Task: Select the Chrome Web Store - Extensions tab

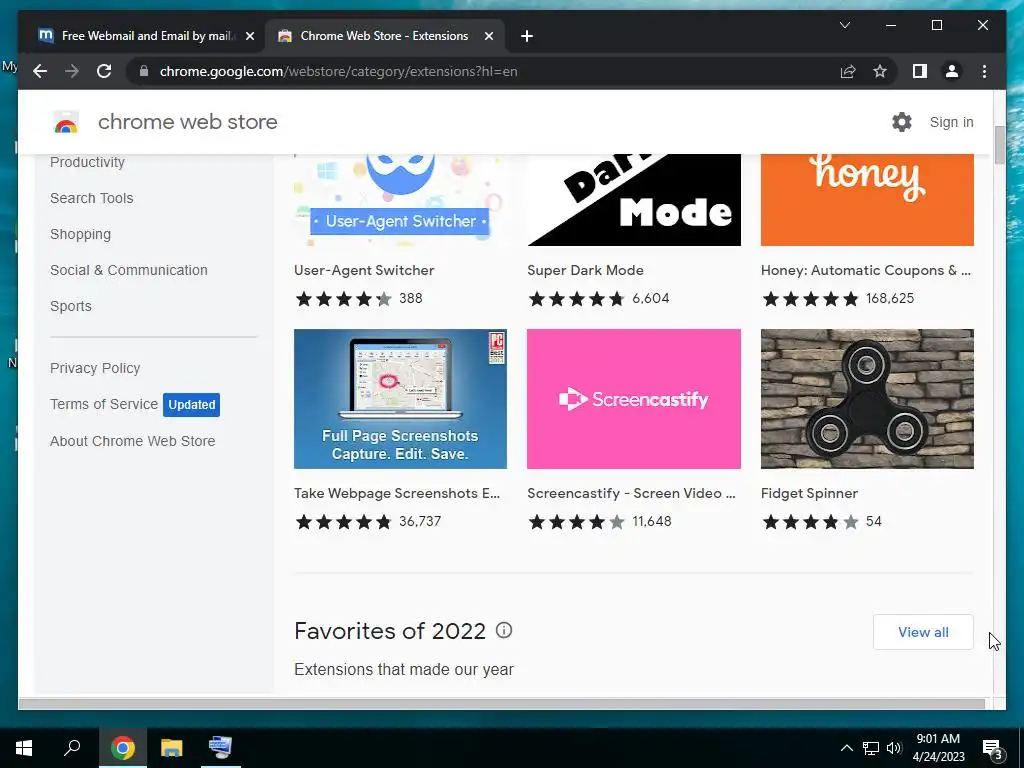Action: click(x=384, y=36)
